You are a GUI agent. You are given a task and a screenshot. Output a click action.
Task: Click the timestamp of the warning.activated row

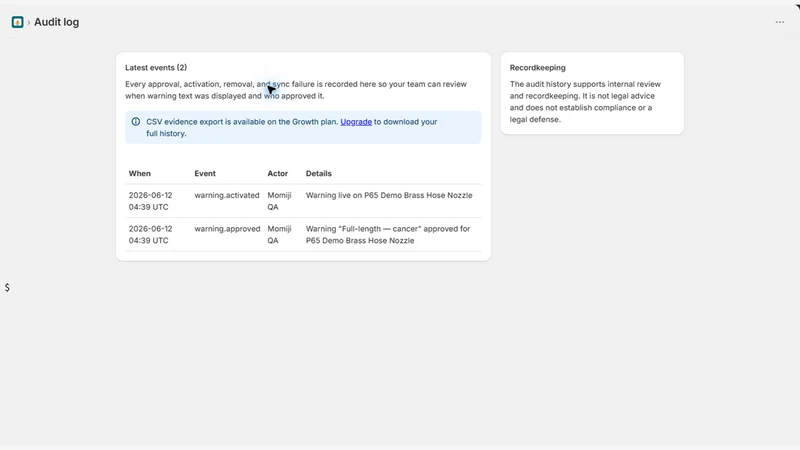pos(151,201)
